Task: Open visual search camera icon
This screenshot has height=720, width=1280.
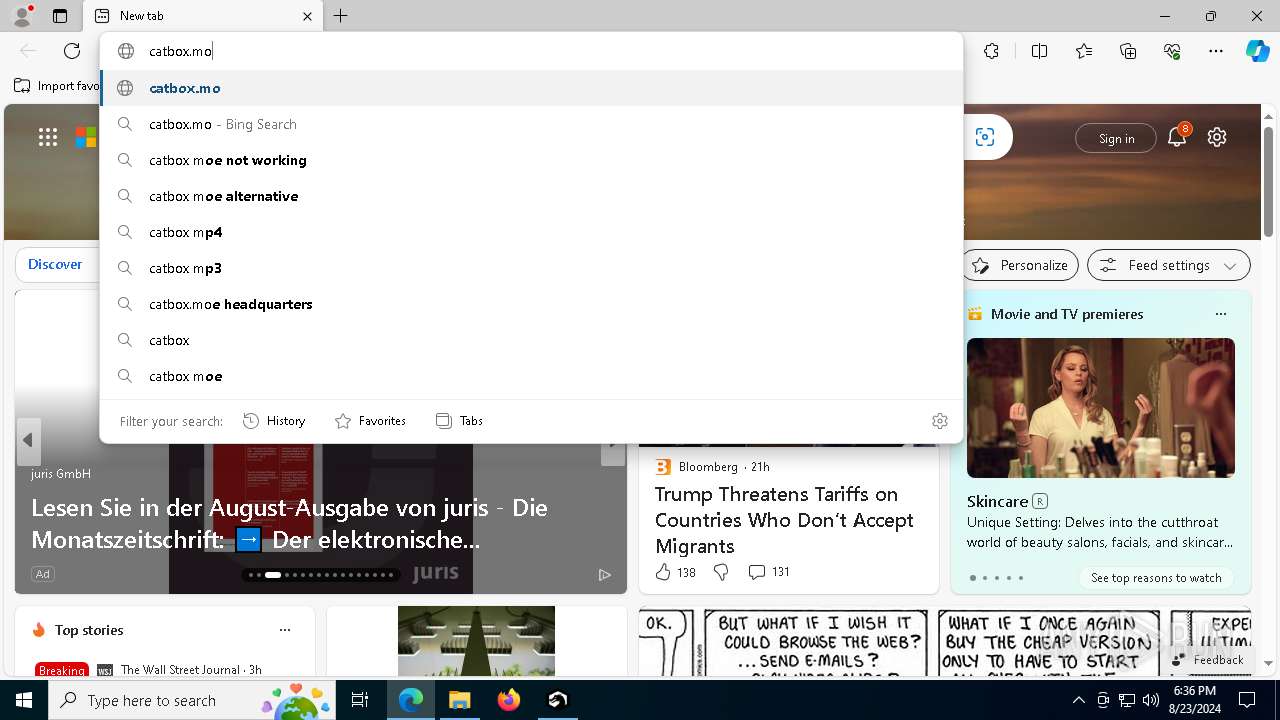Action: pos(985,138)
